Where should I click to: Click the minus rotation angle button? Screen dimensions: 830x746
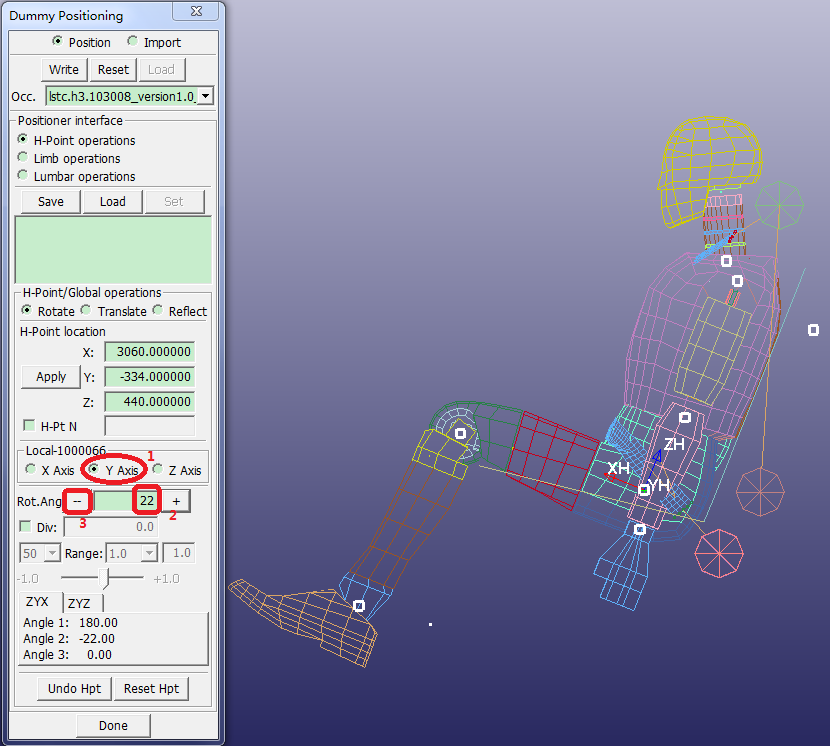click(x=79, y=500)
